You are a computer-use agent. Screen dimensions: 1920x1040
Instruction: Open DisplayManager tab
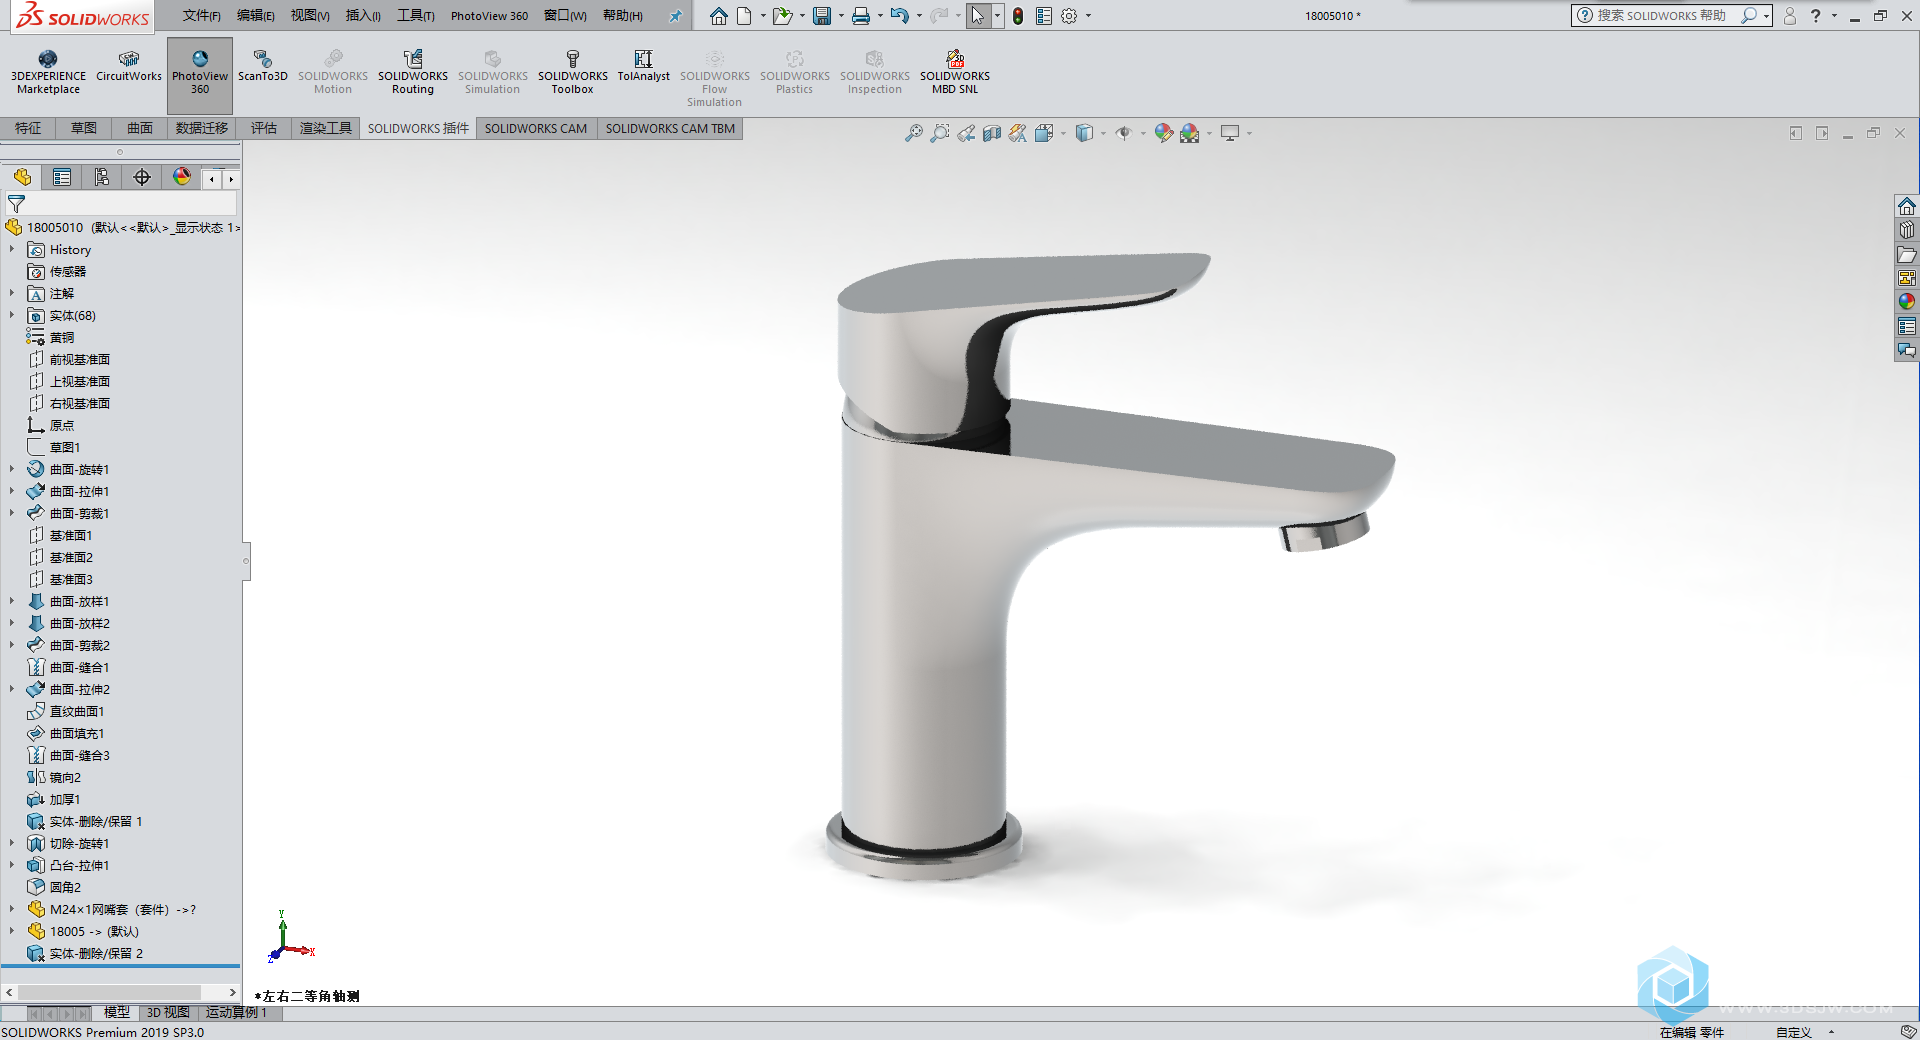(x=182, y=177)
